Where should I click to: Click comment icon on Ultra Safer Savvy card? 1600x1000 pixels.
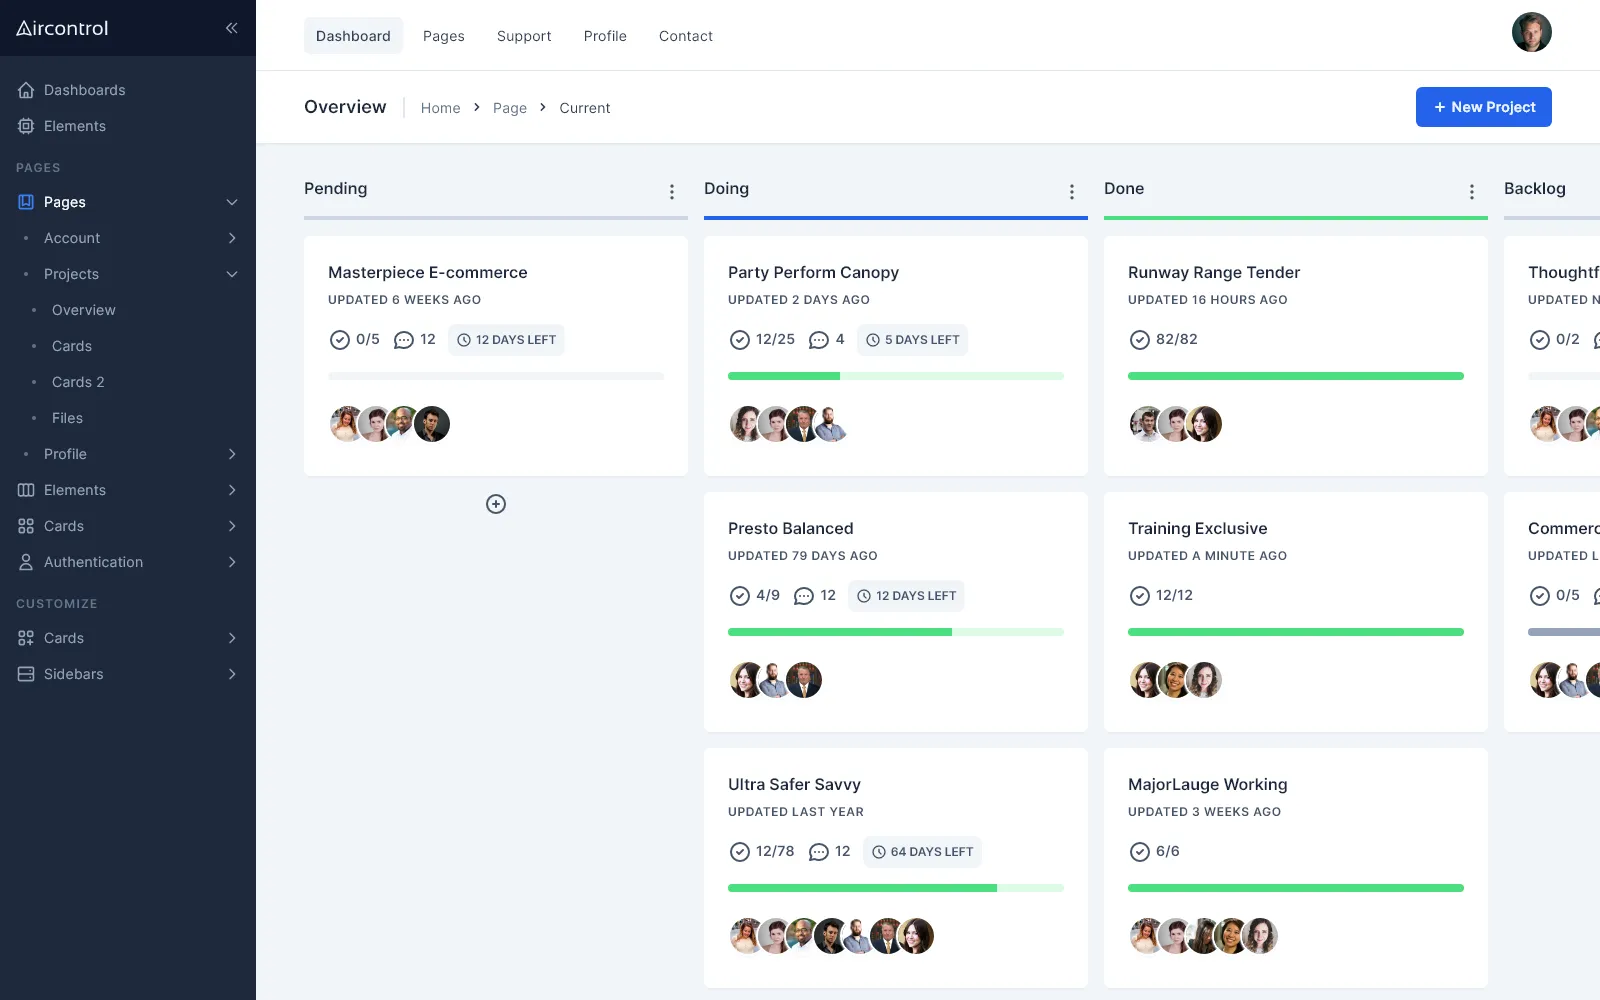tap(819, 852)
